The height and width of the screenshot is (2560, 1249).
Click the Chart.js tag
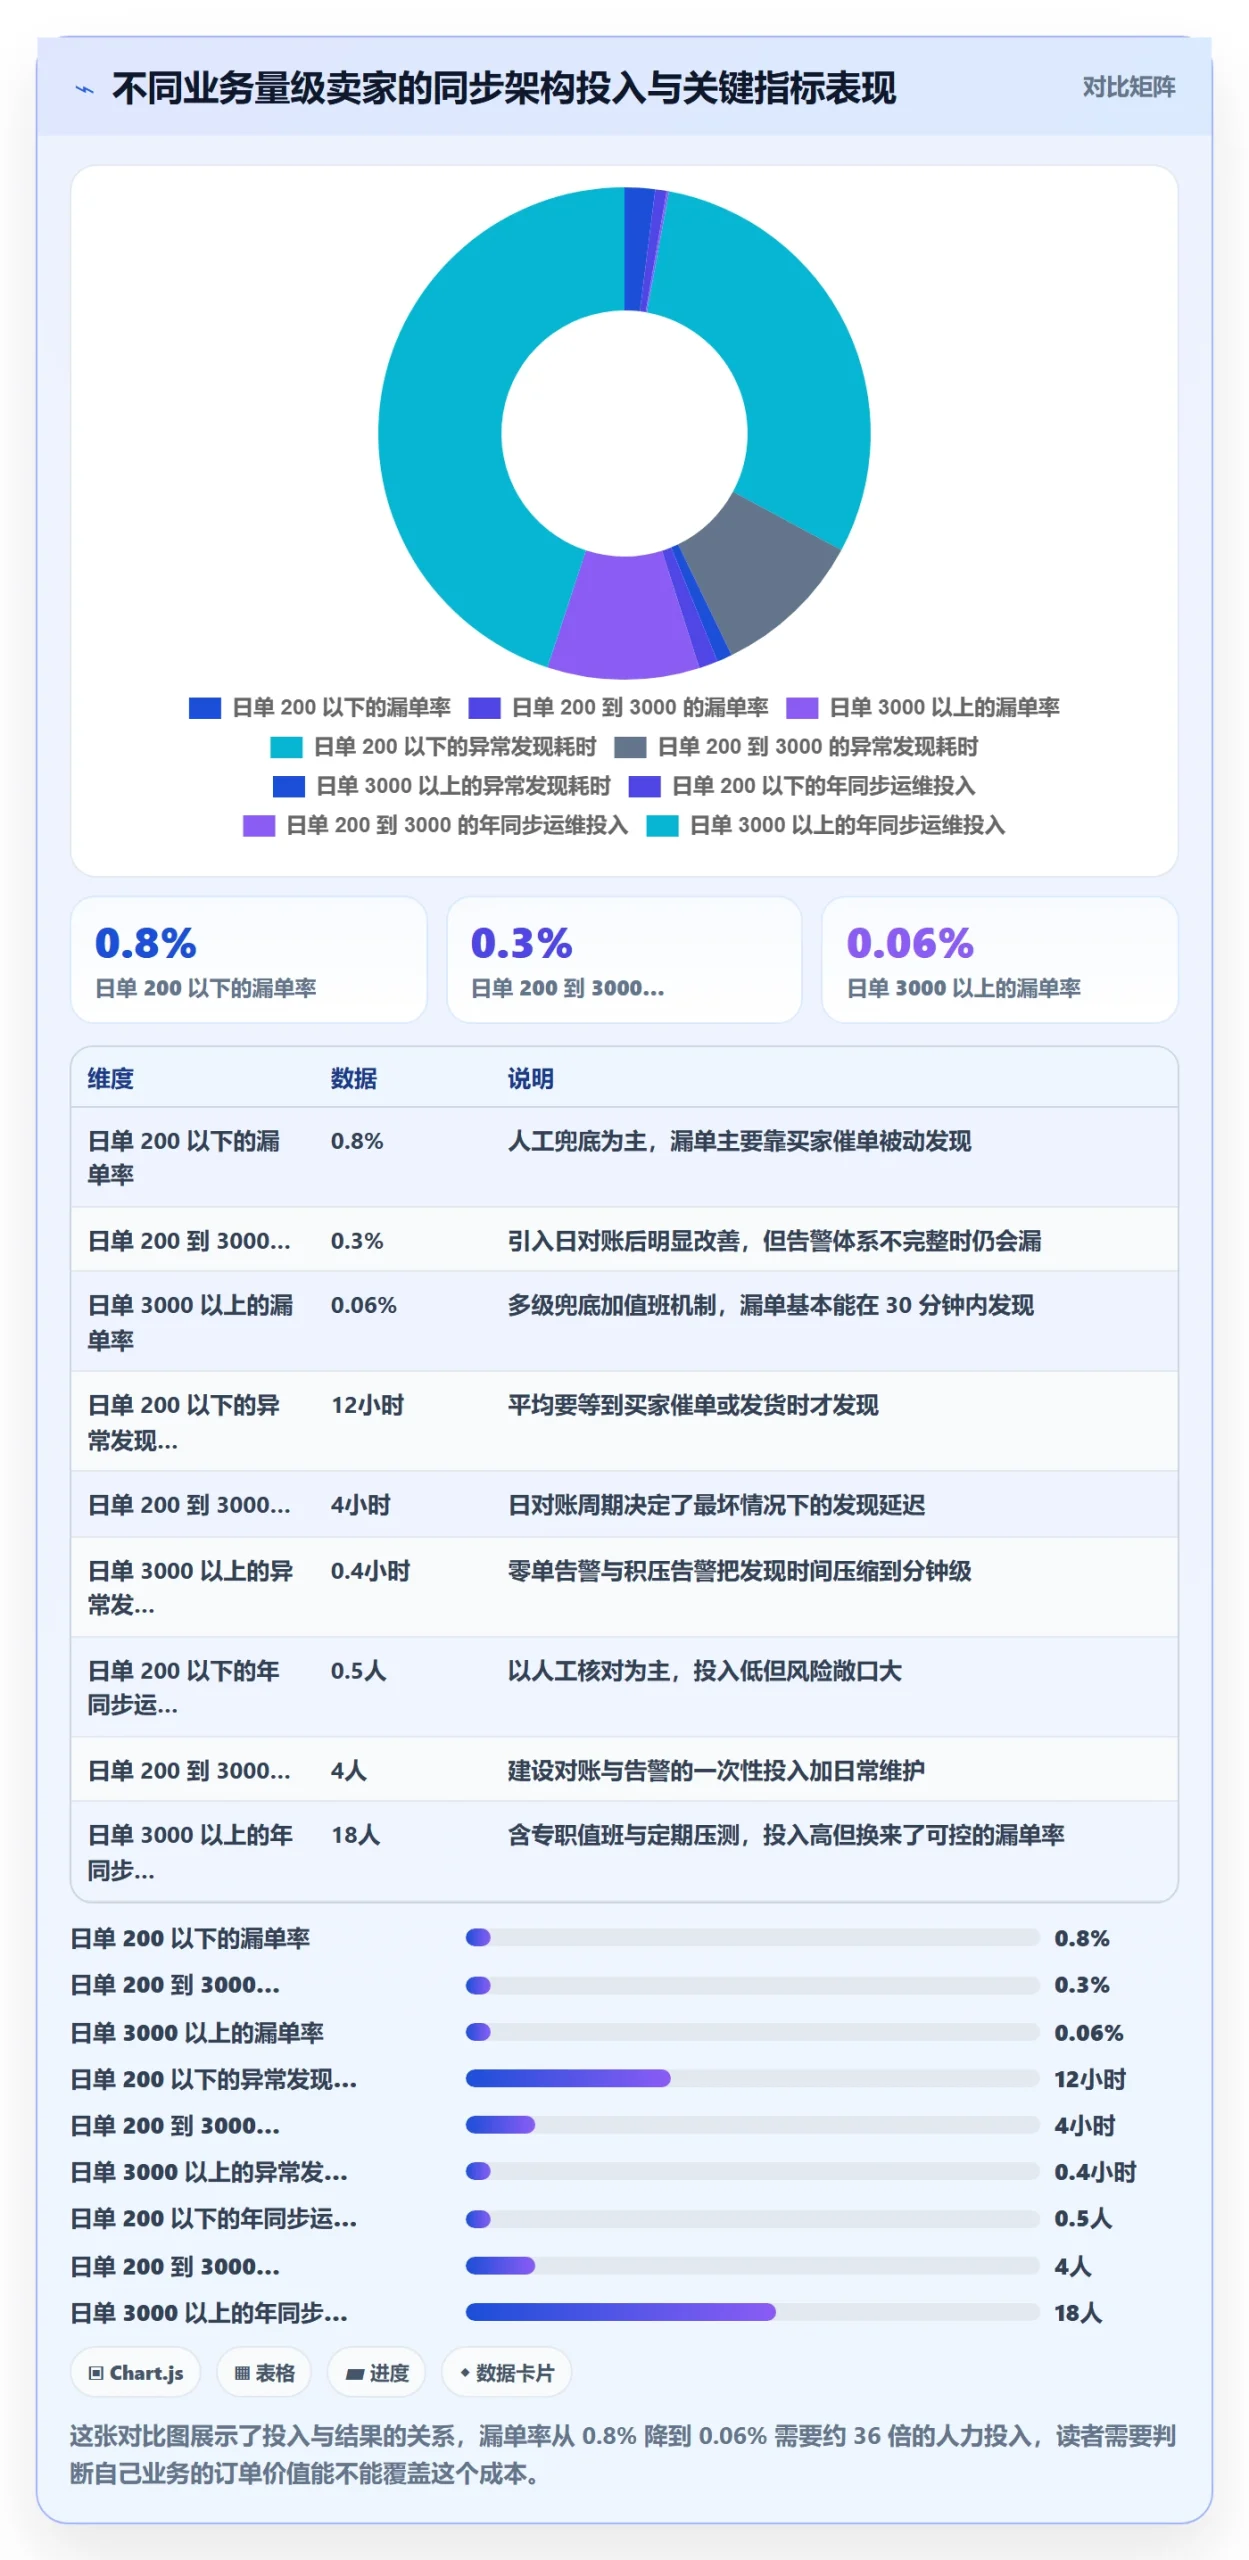pos(136,2373)
